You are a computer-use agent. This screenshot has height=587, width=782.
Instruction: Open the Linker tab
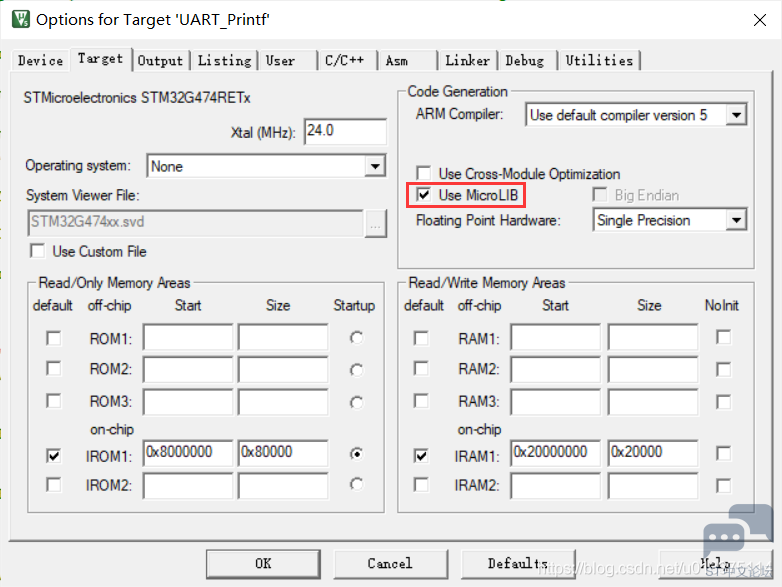point(467,61)
